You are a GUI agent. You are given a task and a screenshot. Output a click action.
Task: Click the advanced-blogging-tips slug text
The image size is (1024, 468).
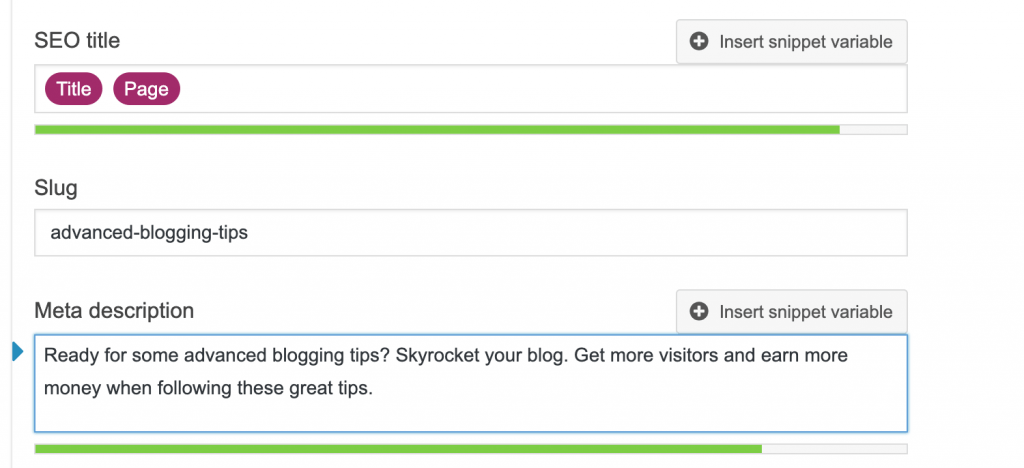click(149, 233)
